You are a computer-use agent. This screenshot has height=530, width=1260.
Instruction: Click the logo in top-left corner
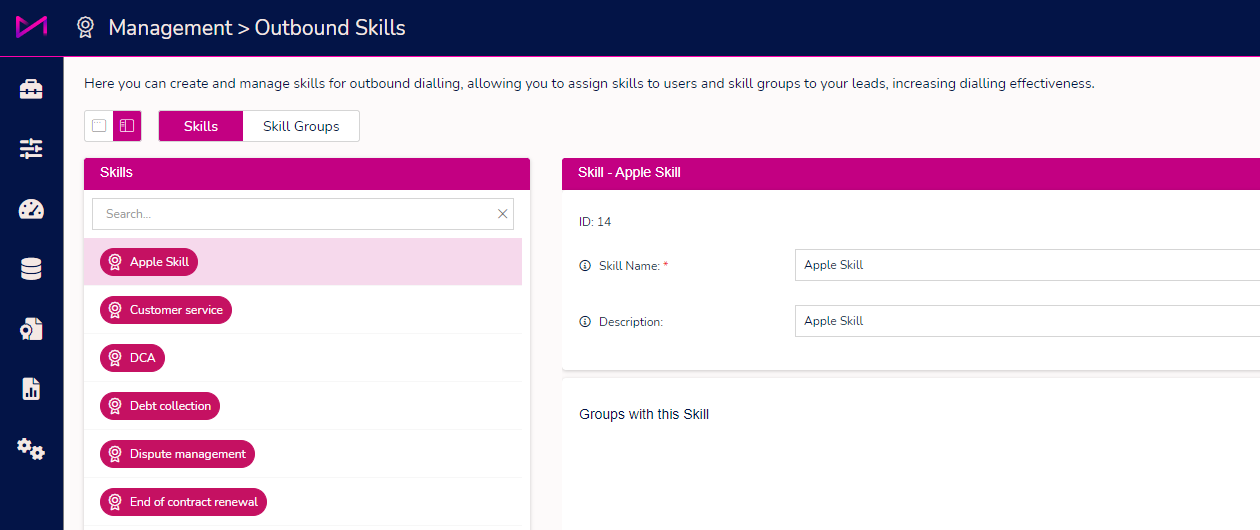[x=31, y=27]
